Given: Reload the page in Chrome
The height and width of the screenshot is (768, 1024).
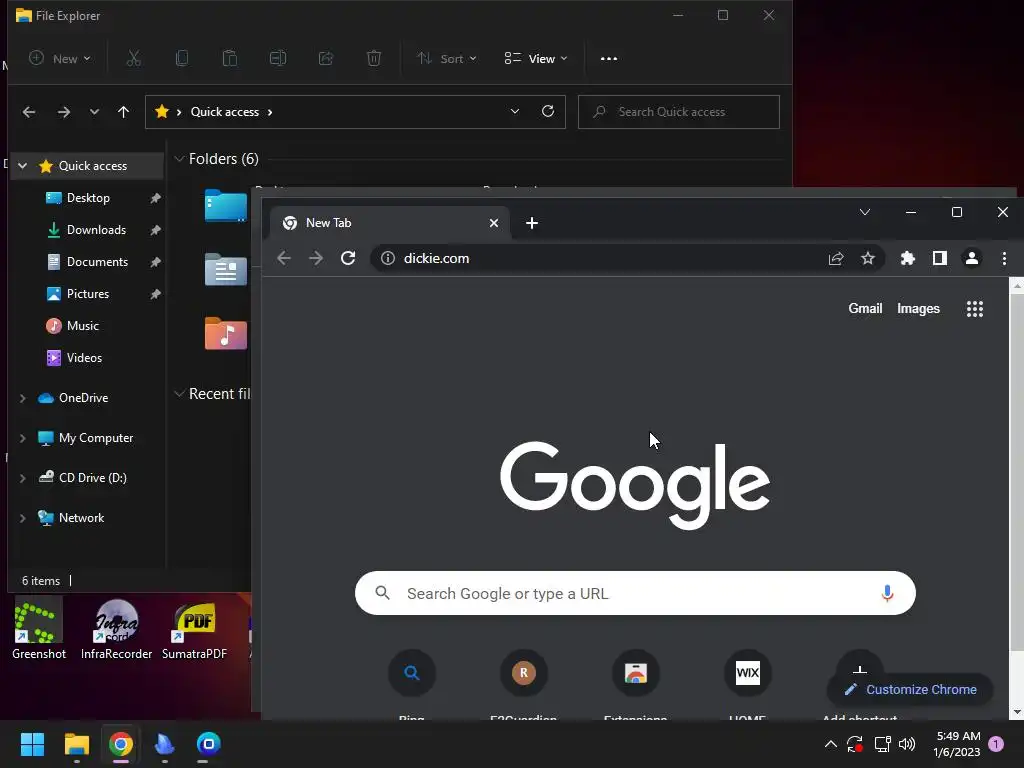Looking at the screenshot, I should 348,258.
